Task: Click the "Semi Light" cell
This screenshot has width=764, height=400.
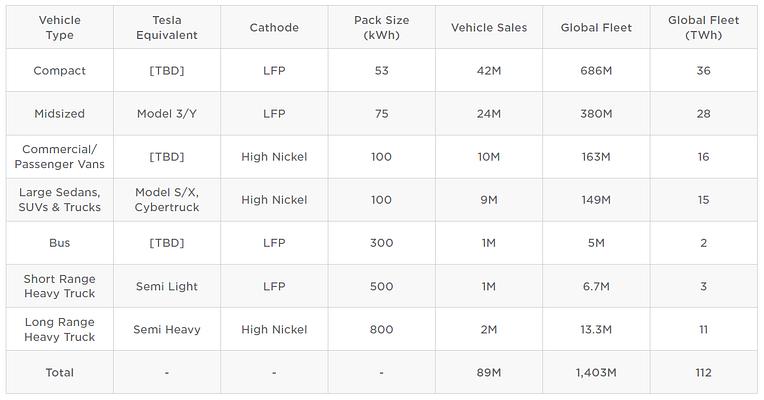Action: click(x=167, y=286)
